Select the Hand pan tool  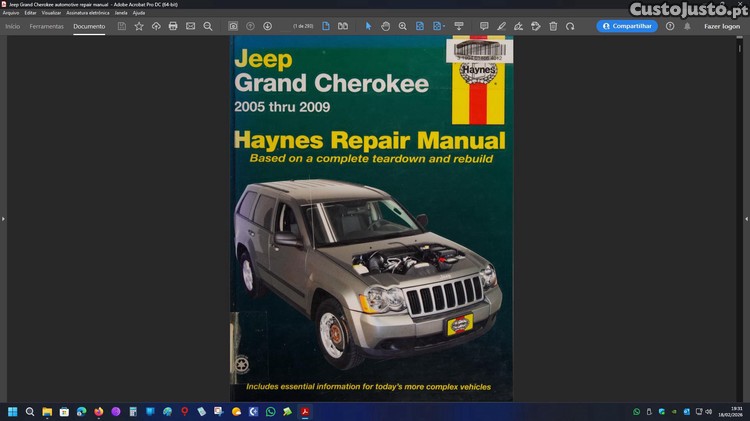385,26
